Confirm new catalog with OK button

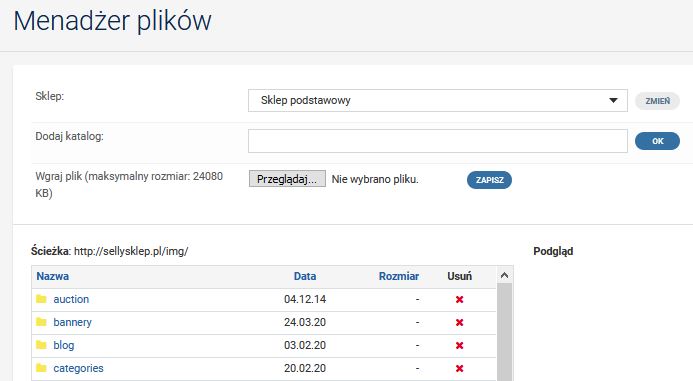click(657, 141)
